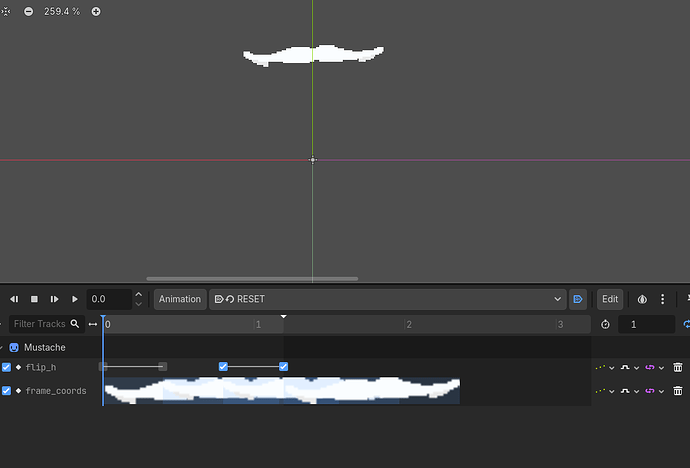Open frame_coords loop wrap mode dropdown
This screenshot has height=468, width=690.
click(654, 391)
